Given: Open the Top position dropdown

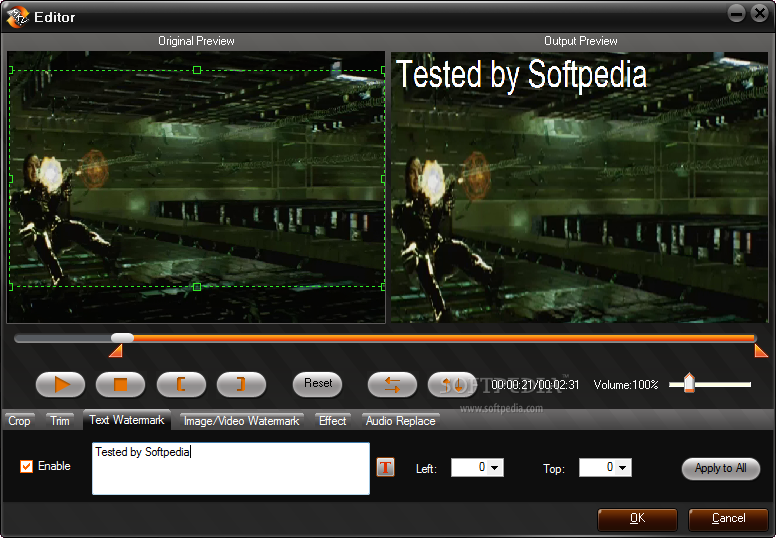Looking at the screenshot, I should [x=623, y=467].
